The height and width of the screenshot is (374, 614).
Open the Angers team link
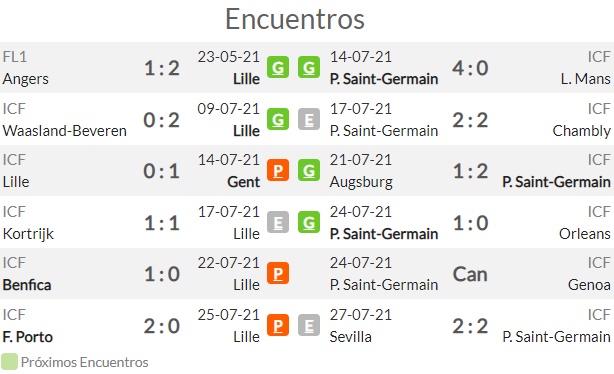pos(25,79)
